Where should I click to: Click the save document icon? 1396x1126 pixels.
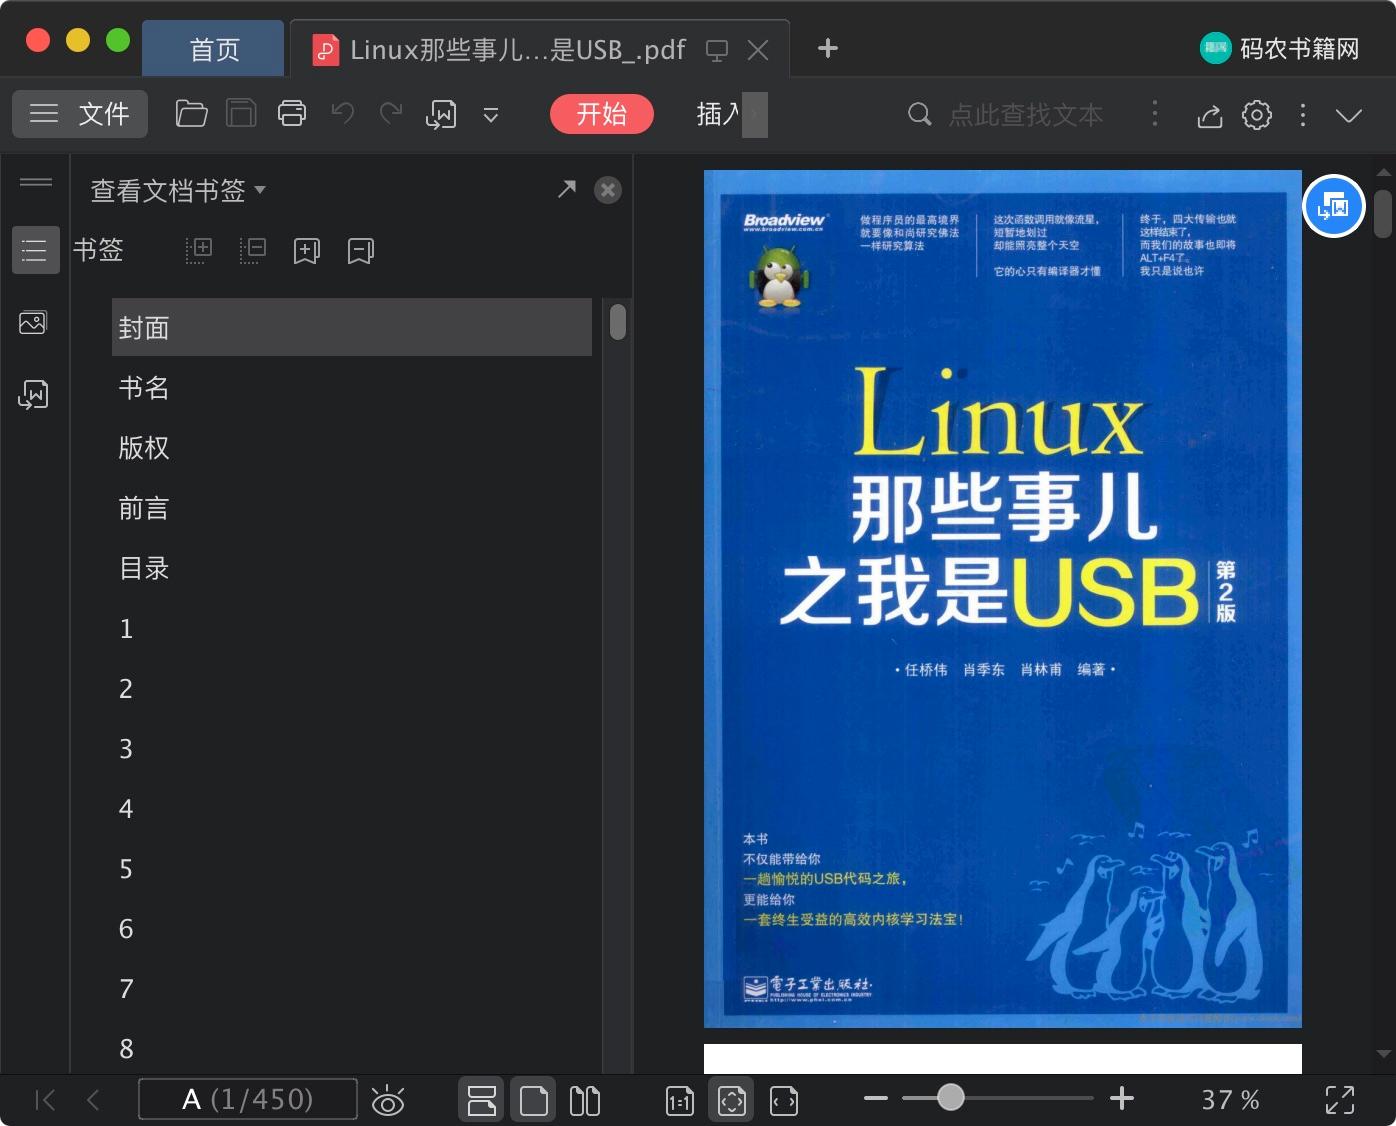[x=241, y=114]
